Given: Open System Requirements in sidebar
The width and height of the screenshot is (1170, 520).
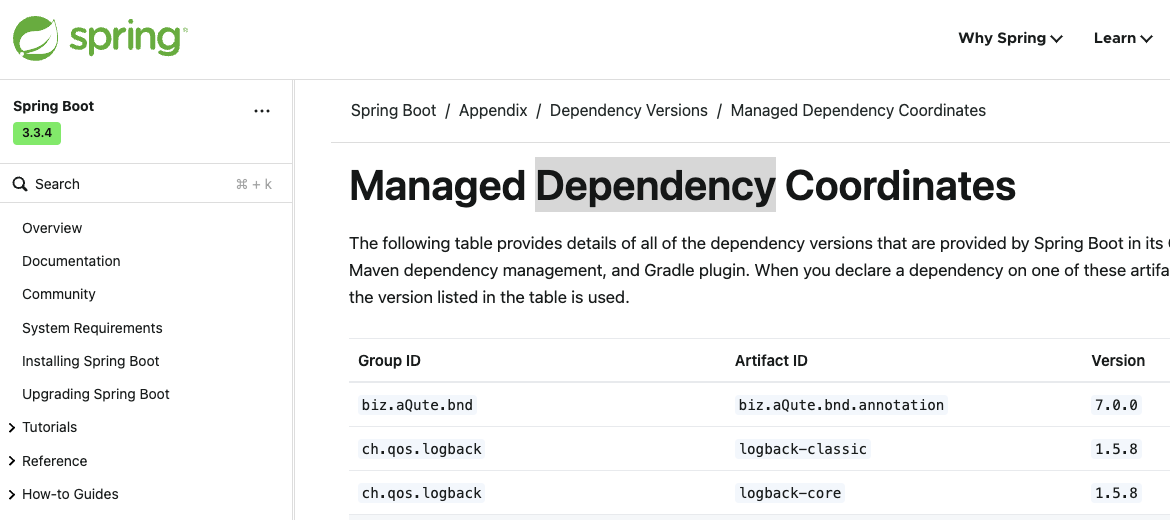Looking at the screenshot, I should pos(92,328).
